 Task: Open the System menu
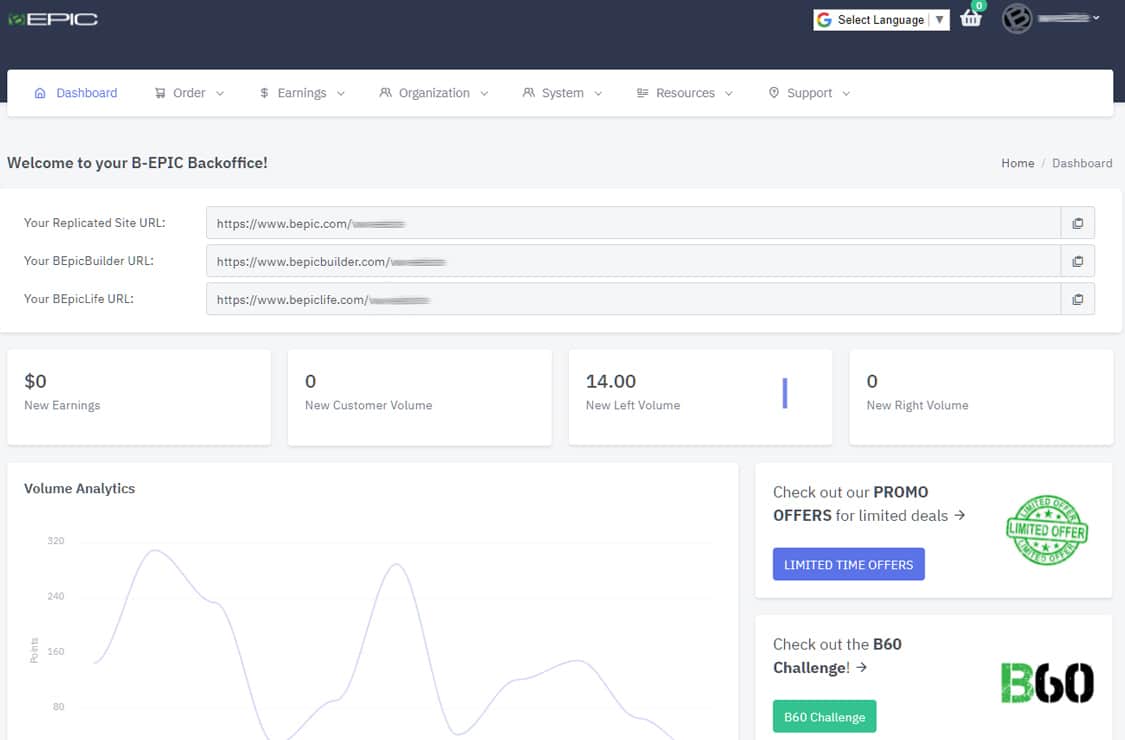coord(562,93)
